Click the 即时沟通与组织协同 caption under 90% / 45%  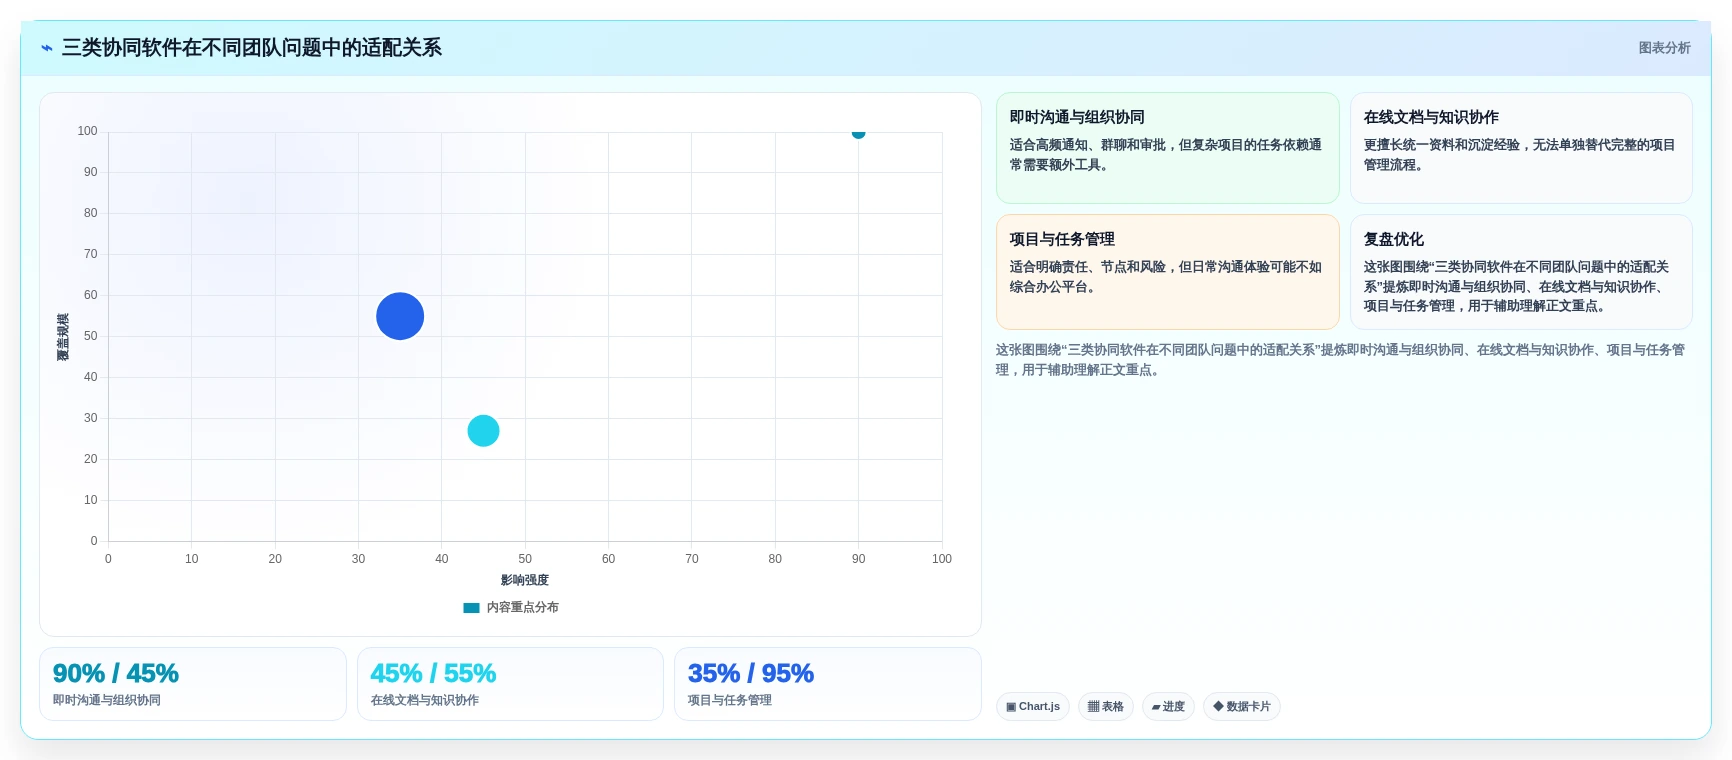point(107,700)
